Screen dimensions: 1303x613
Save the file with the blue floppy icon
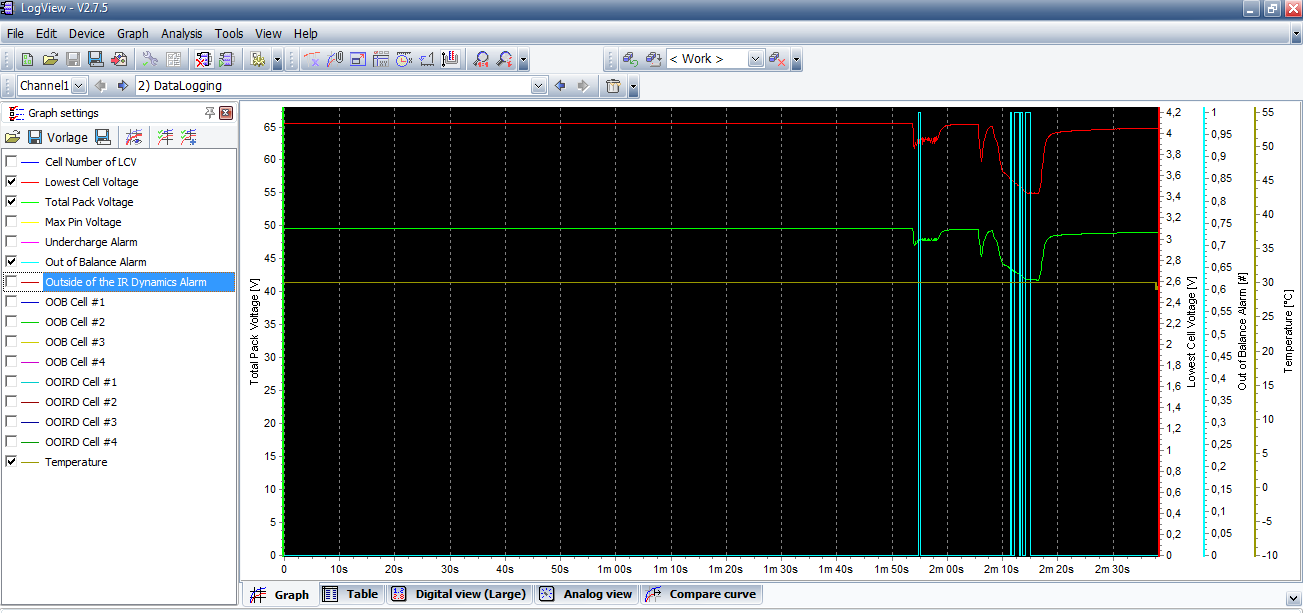click(95, 59)
